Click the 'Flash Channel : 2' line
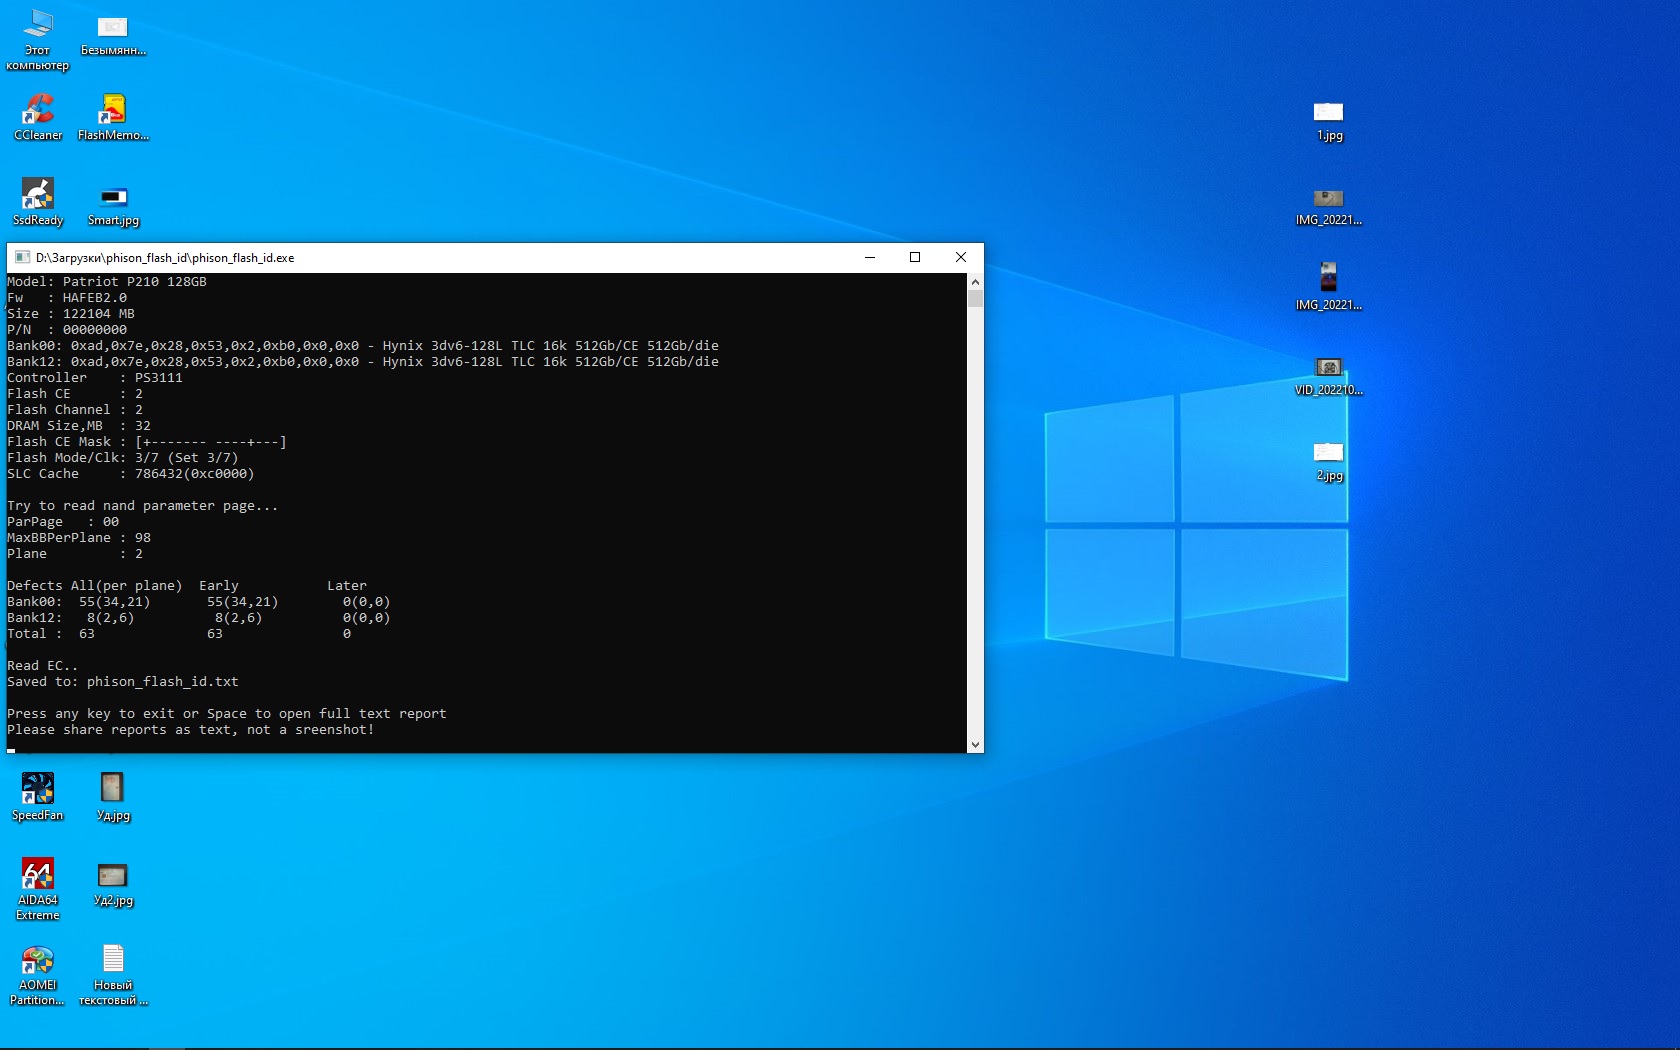 coord(75,410)
